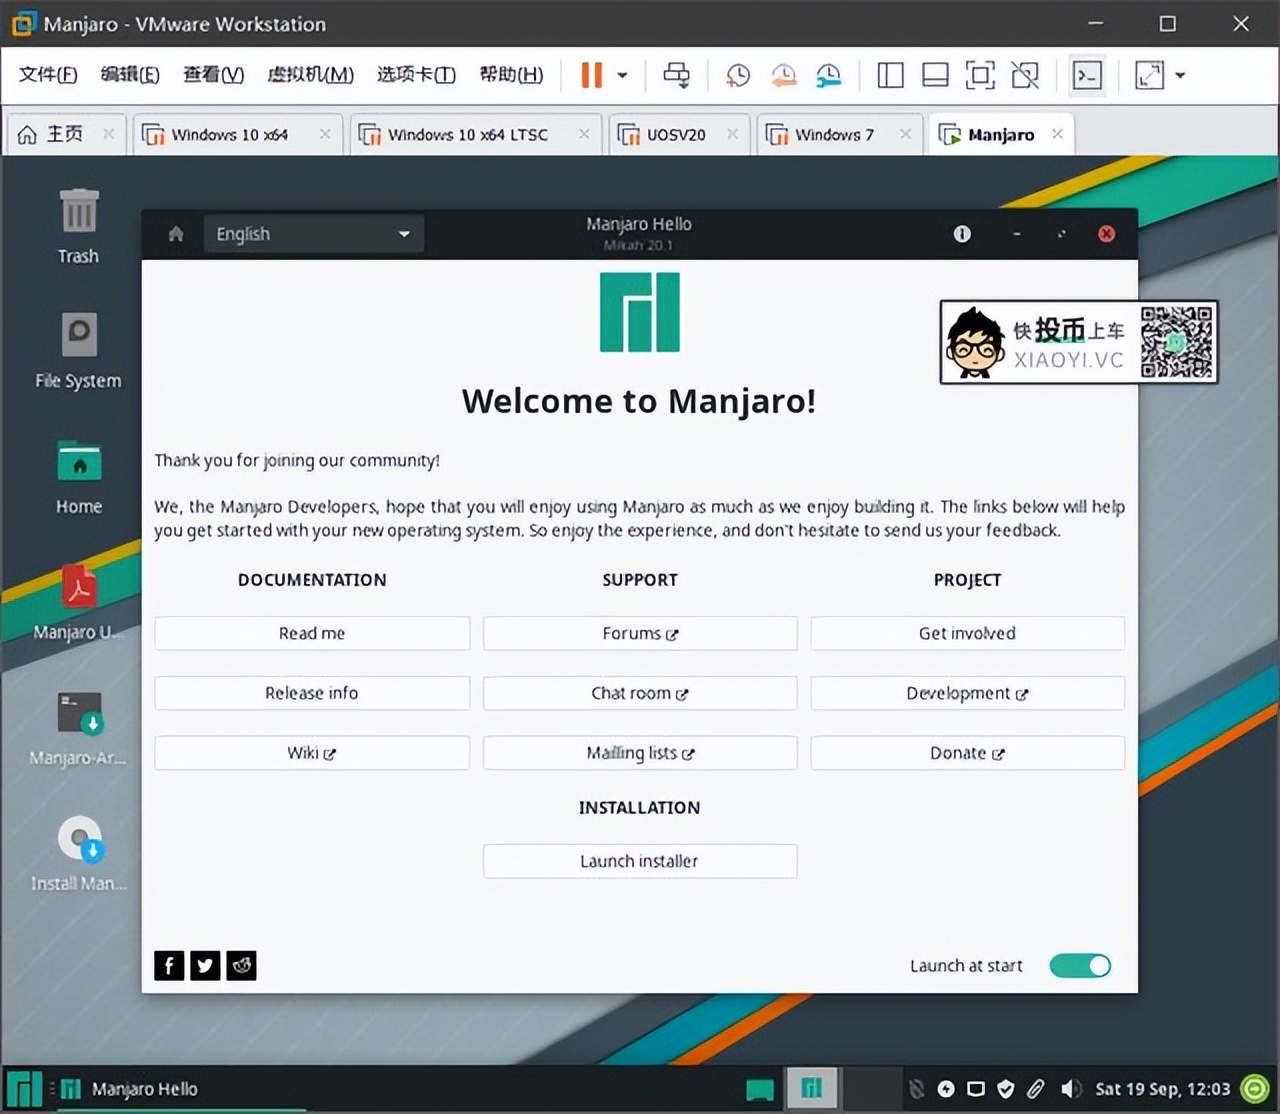
Task: Open the 虚拟机(M) menu
Action: tap(310, 75)
